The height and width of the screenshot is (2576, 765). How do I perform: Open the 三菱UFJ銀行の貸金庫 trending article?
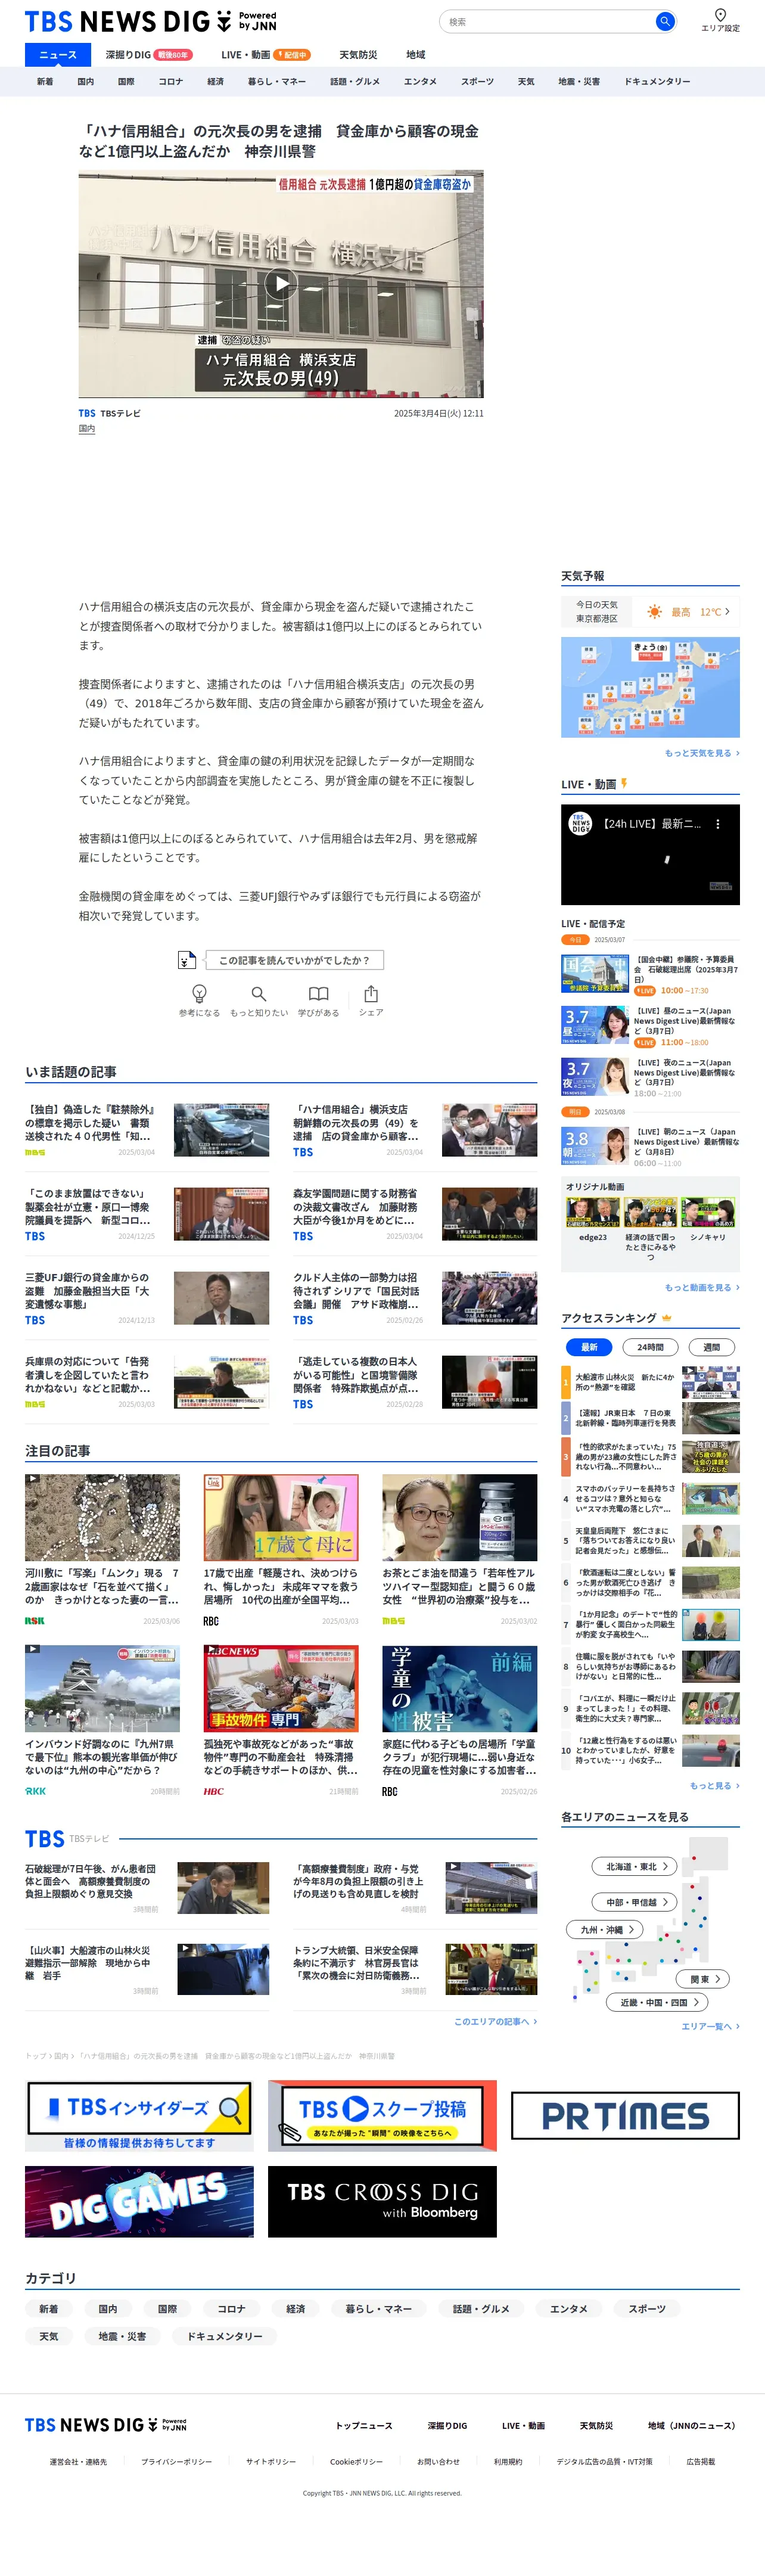coord(147,1298)
